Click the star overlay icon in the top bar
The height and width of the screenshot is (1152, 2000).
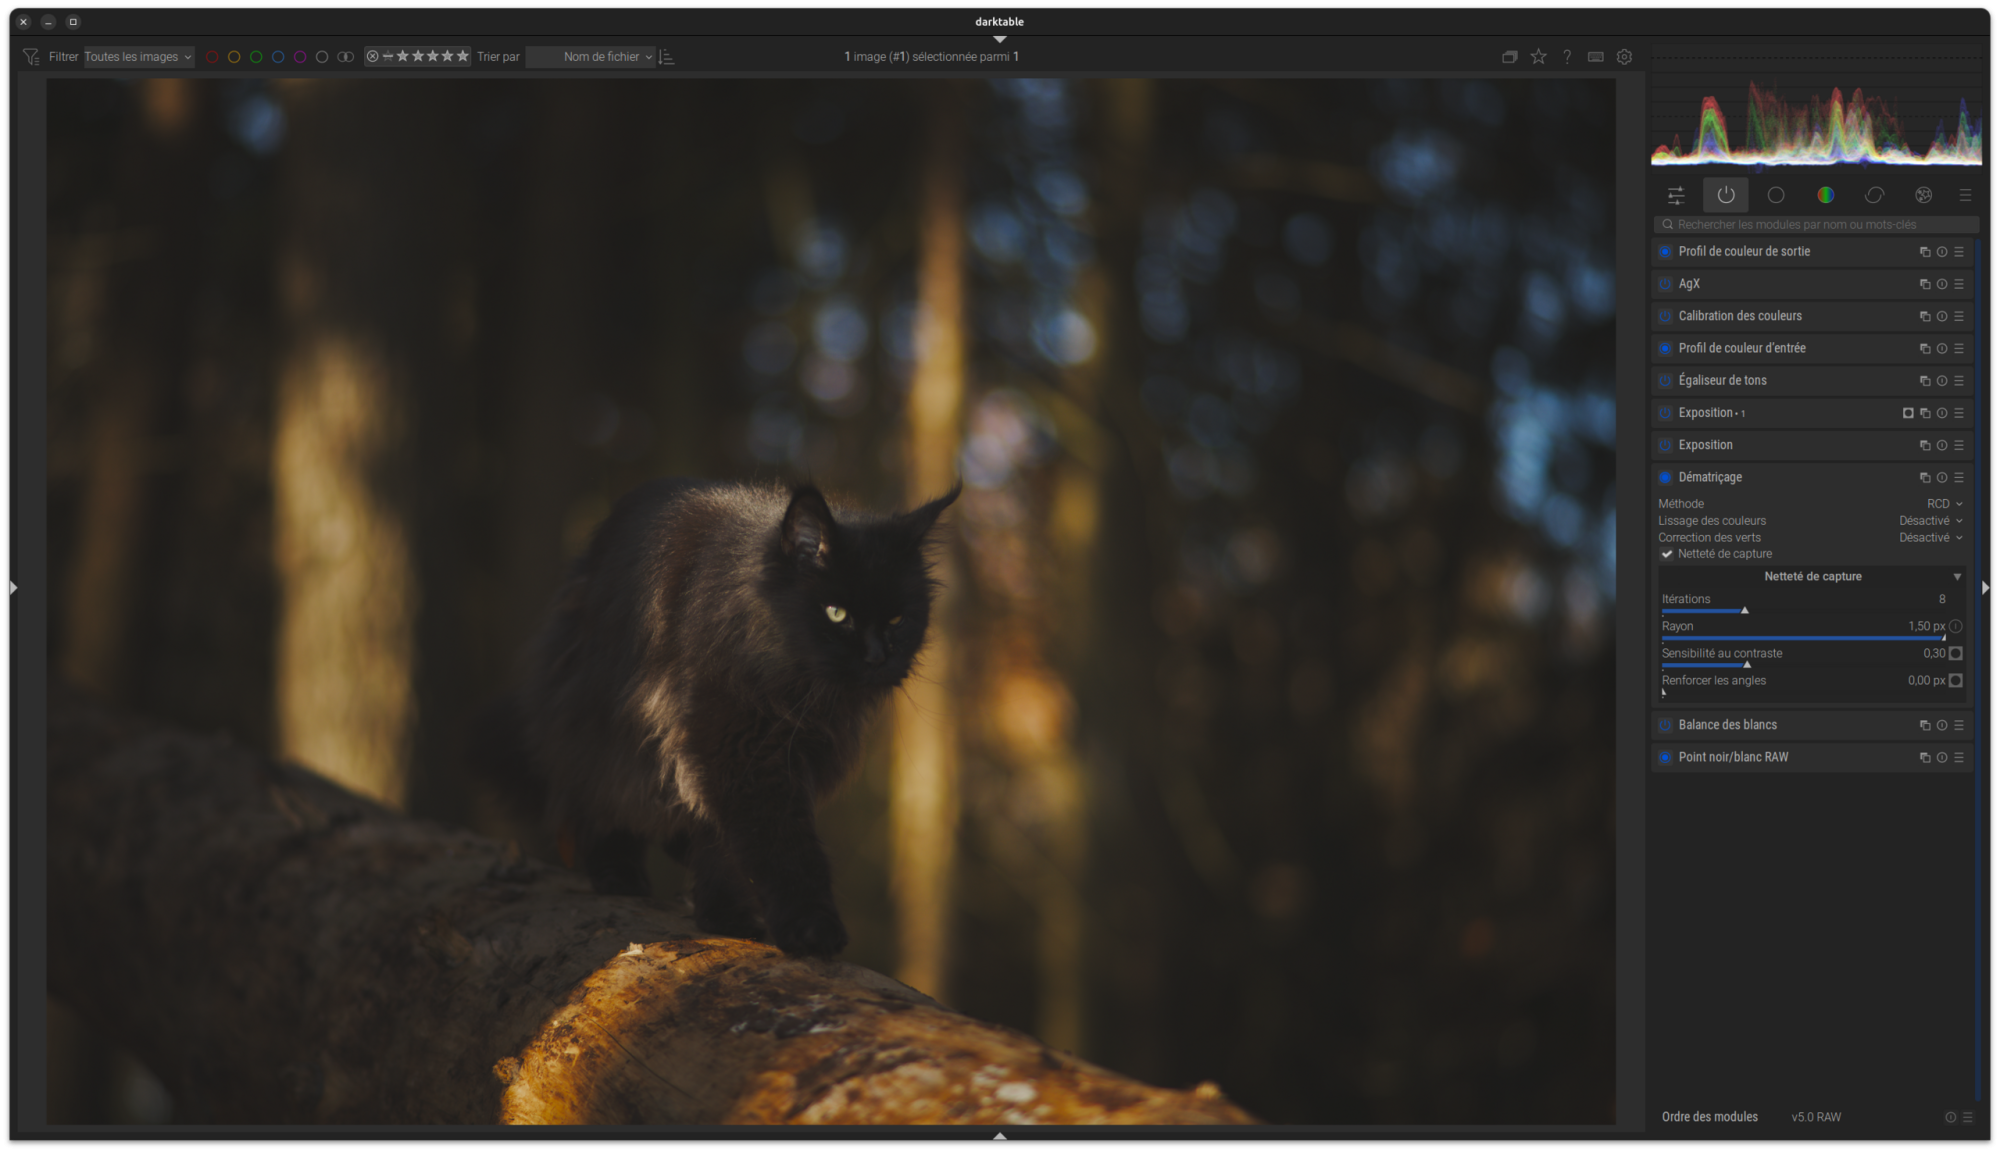point(1538,57)
